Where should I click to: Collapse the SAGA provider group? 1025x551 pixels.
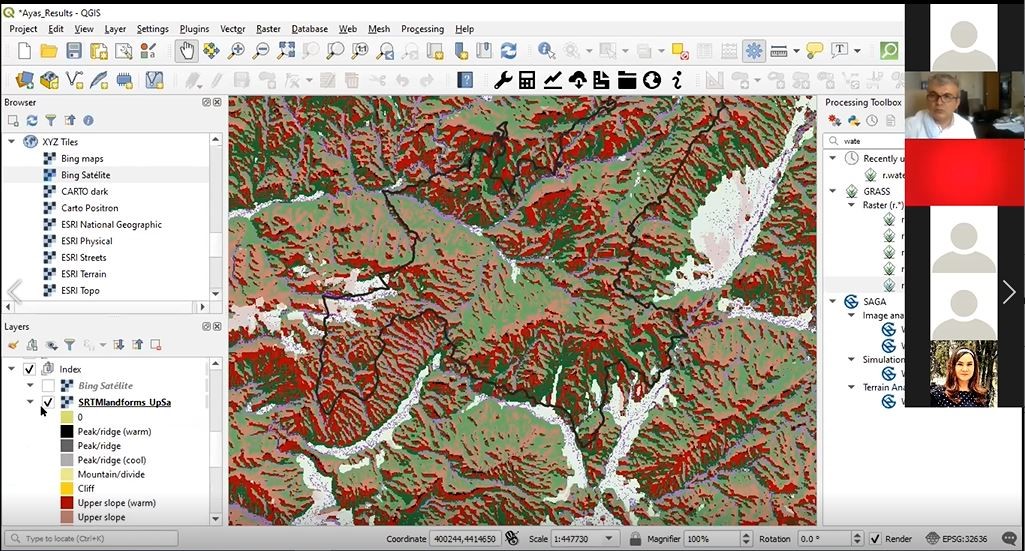coord(833,301)
